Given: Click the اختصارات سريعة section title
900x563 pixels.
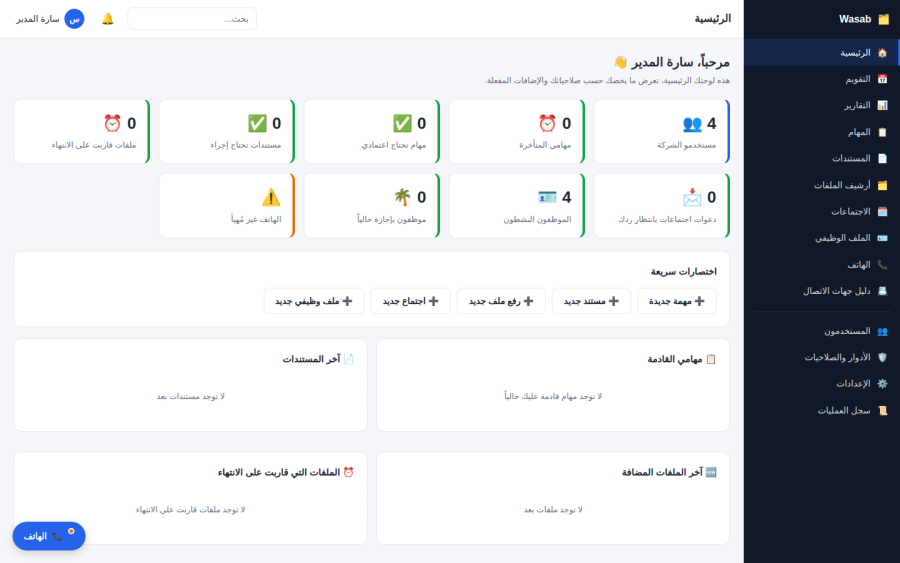Looking at the screenshot, I should 683,271.
